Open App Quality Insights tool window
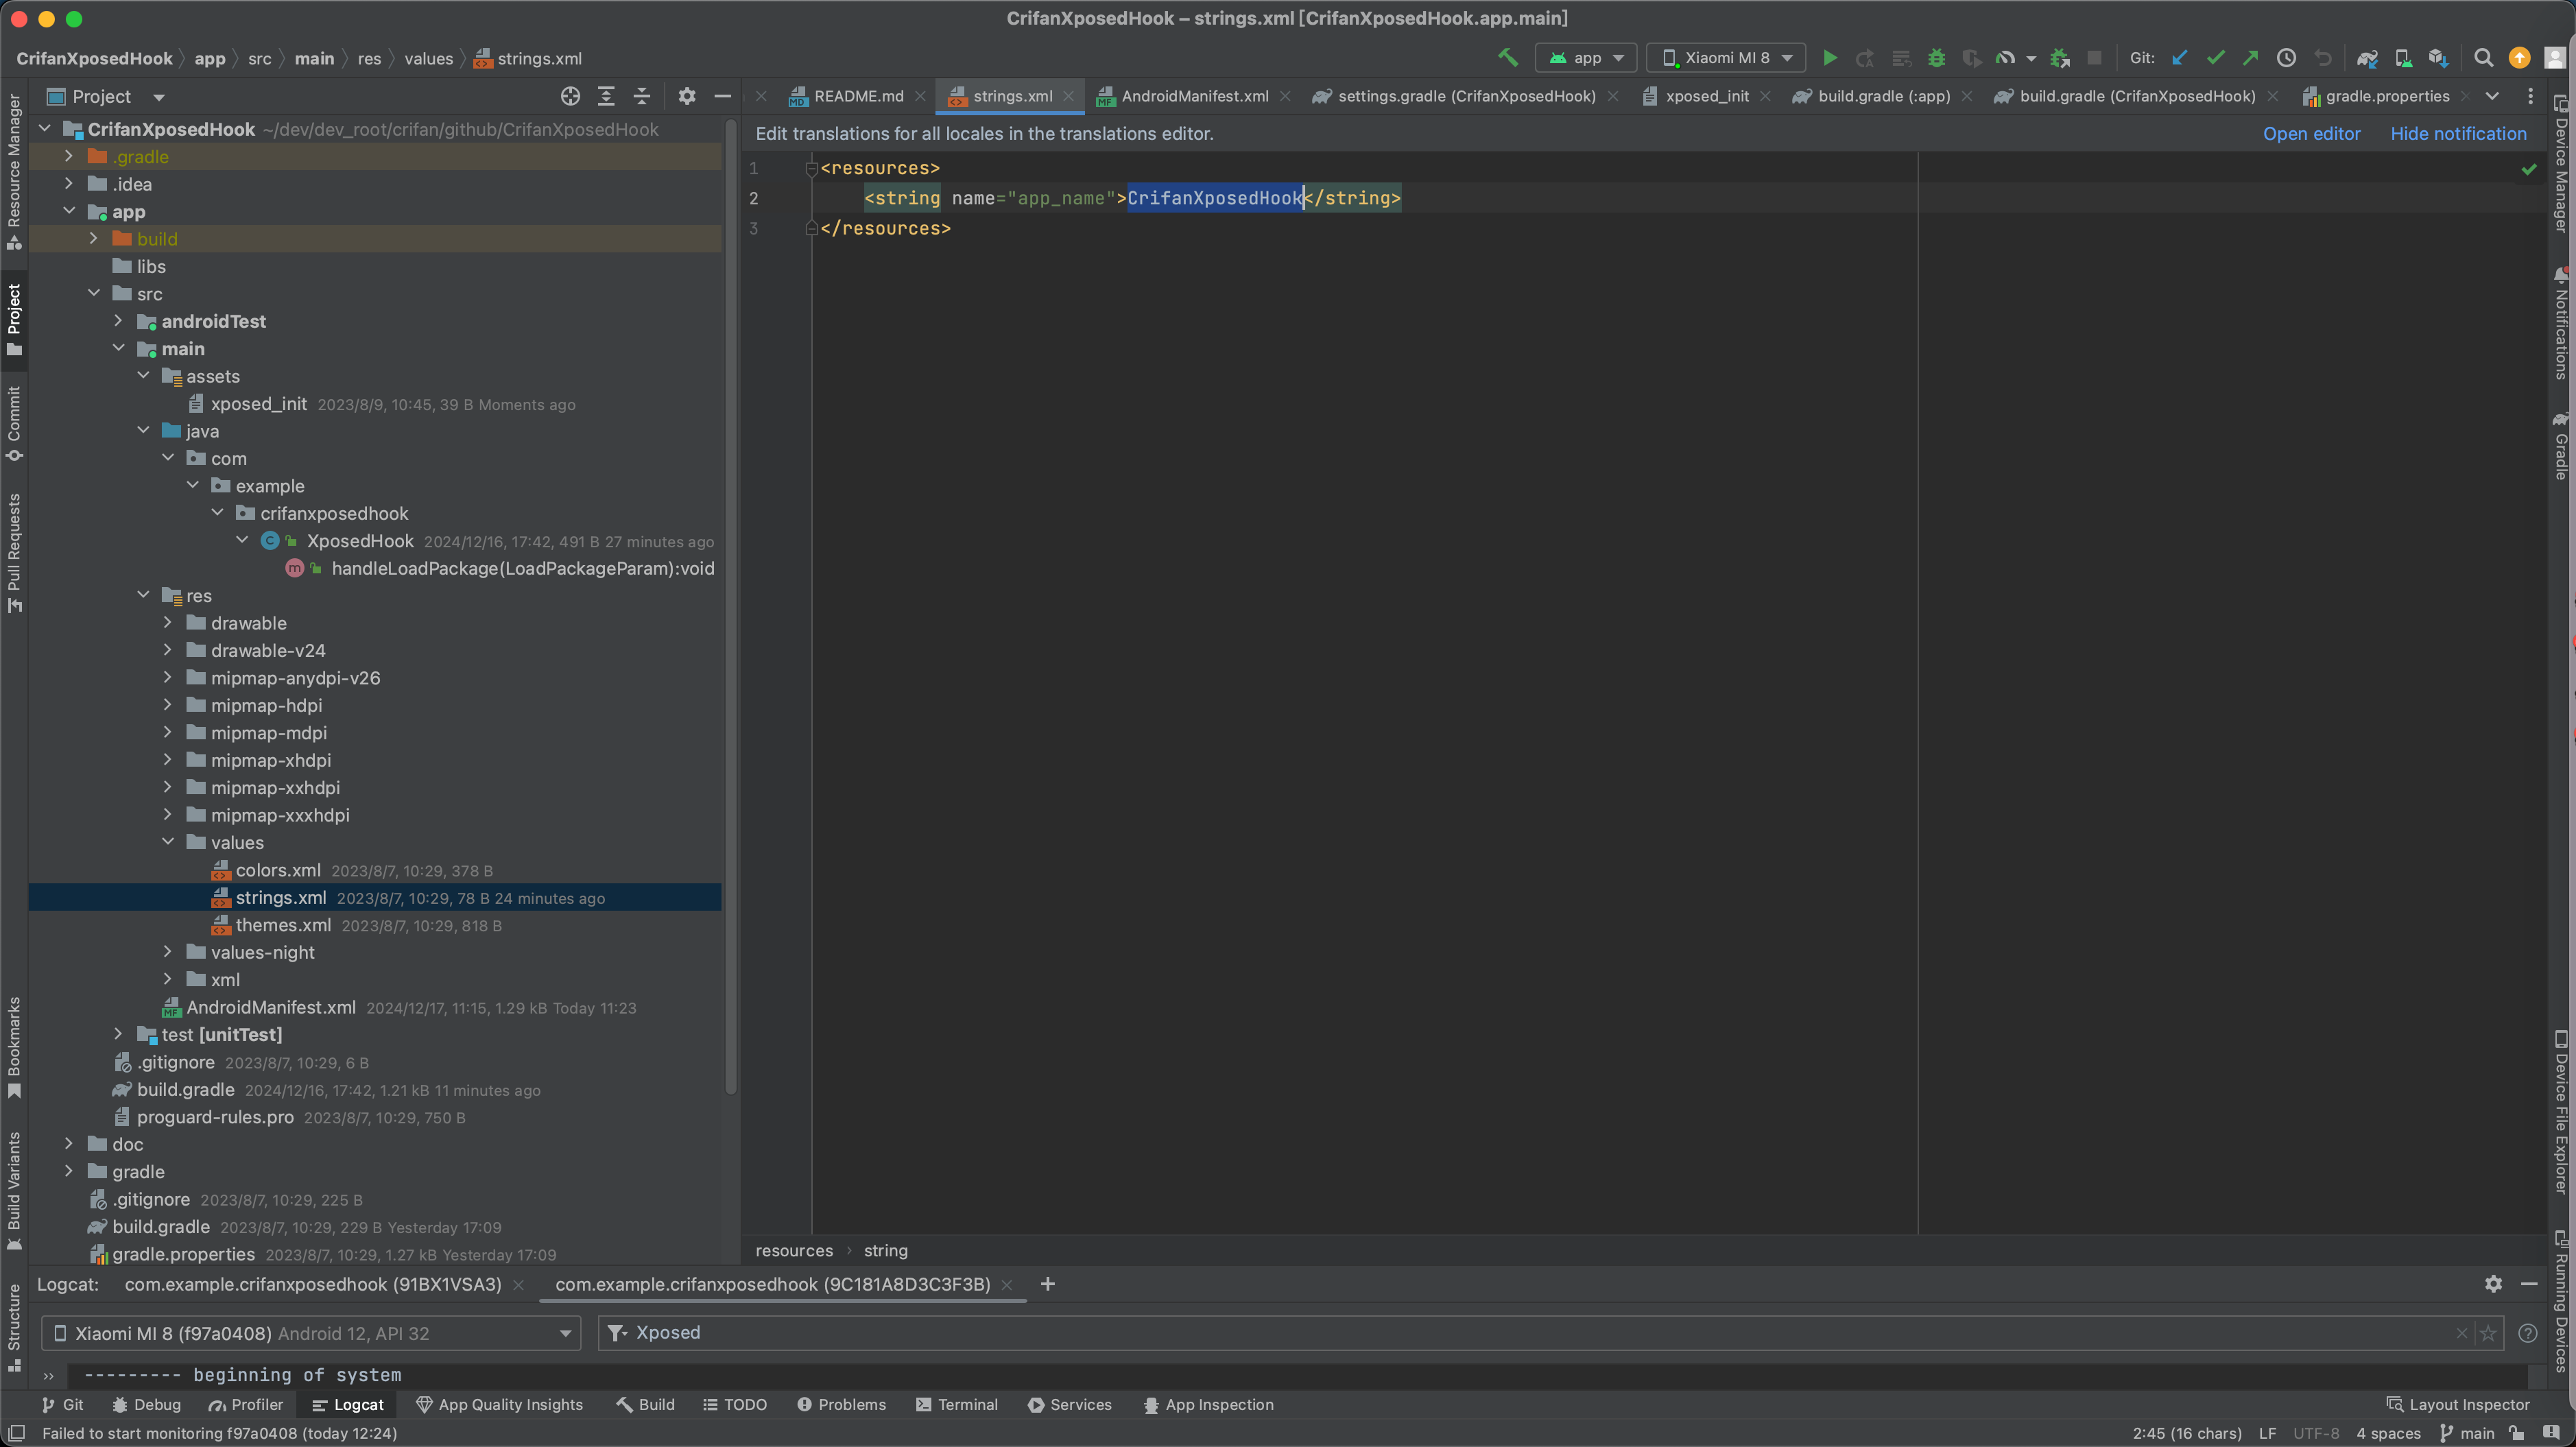The height and width of the screenshot is (1447, 2576). coord(499,1404)
